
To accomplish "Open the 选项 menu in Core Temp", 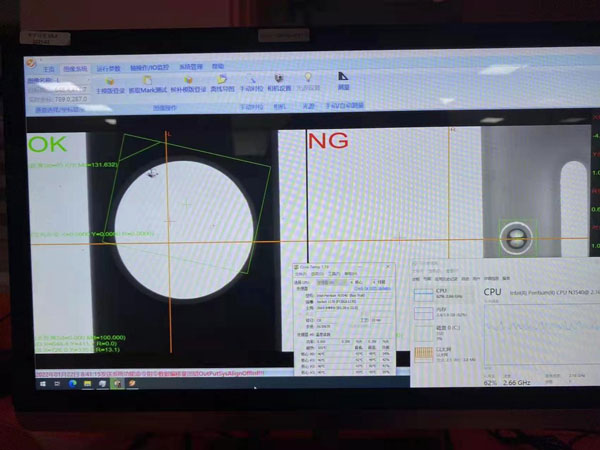I will [316, 275].
